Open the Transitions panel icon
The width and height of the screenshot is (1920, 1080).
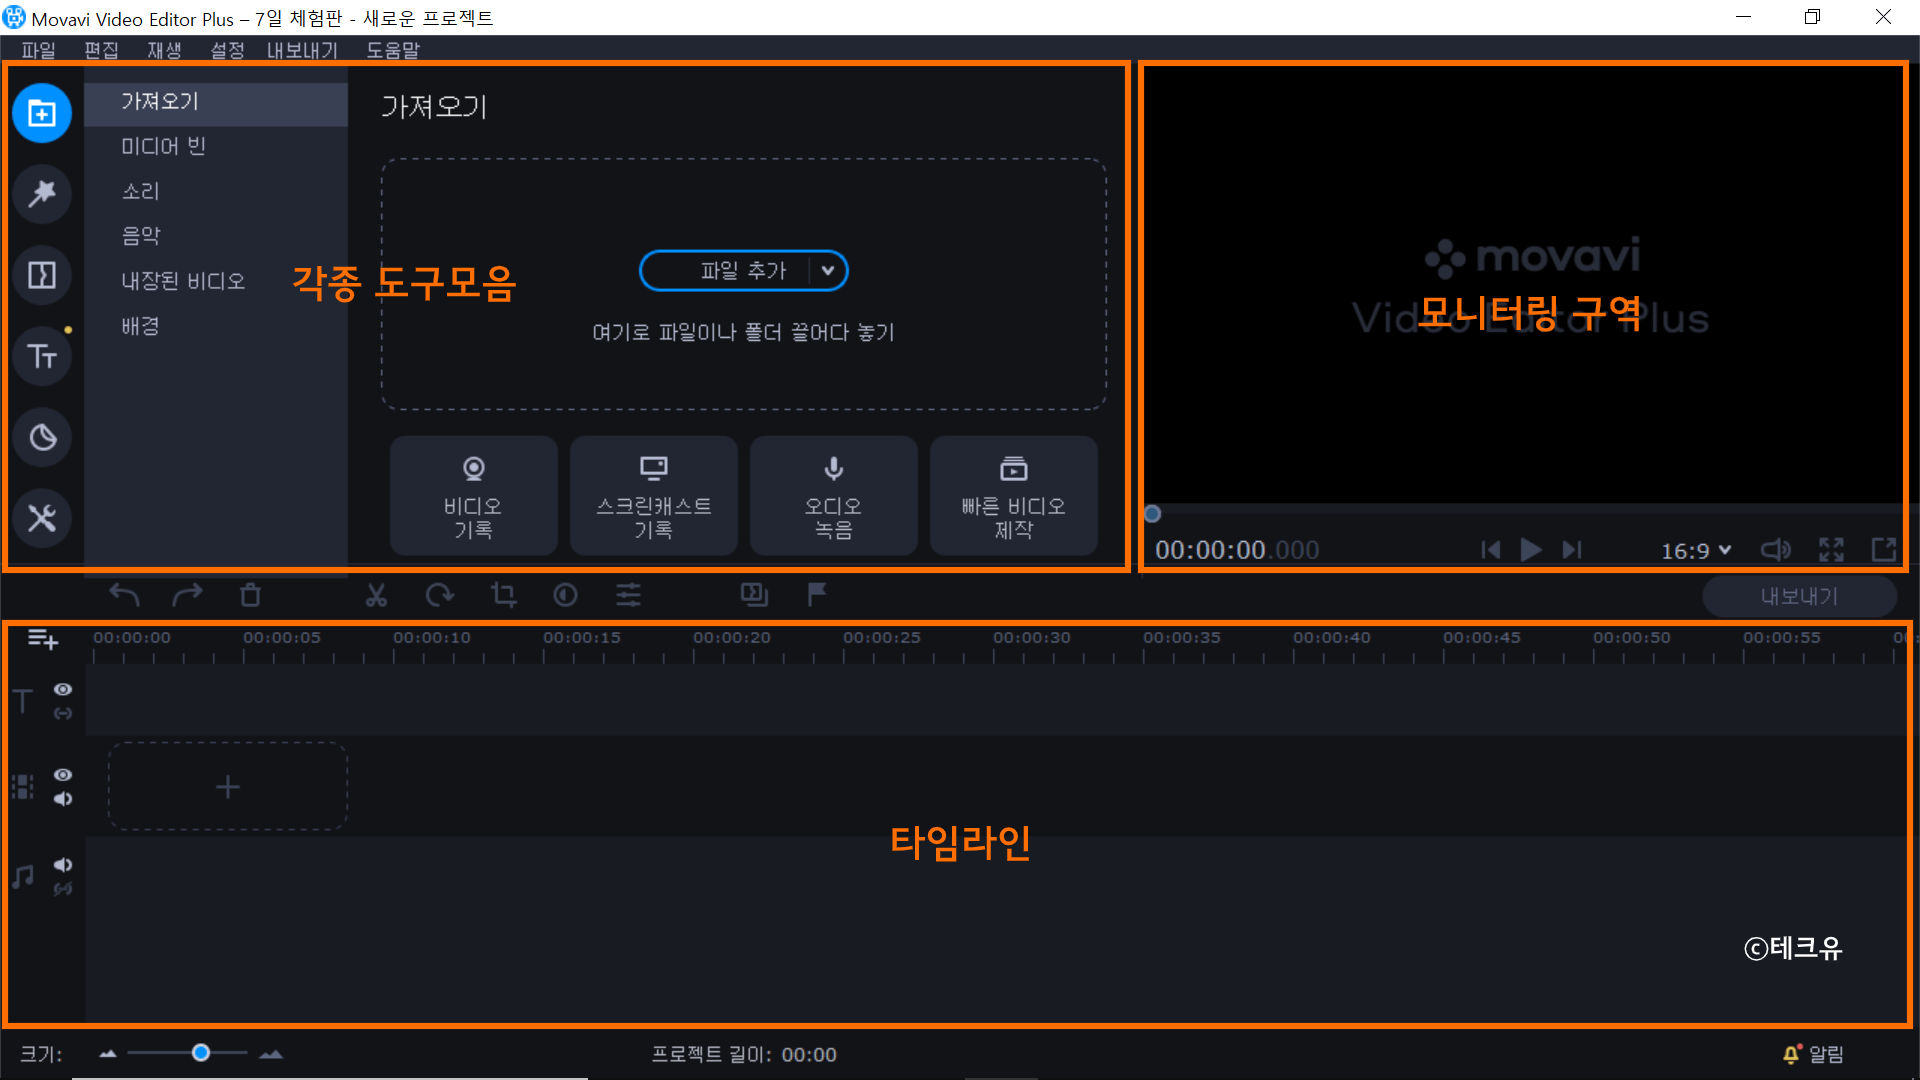click(x=42, y=275)
